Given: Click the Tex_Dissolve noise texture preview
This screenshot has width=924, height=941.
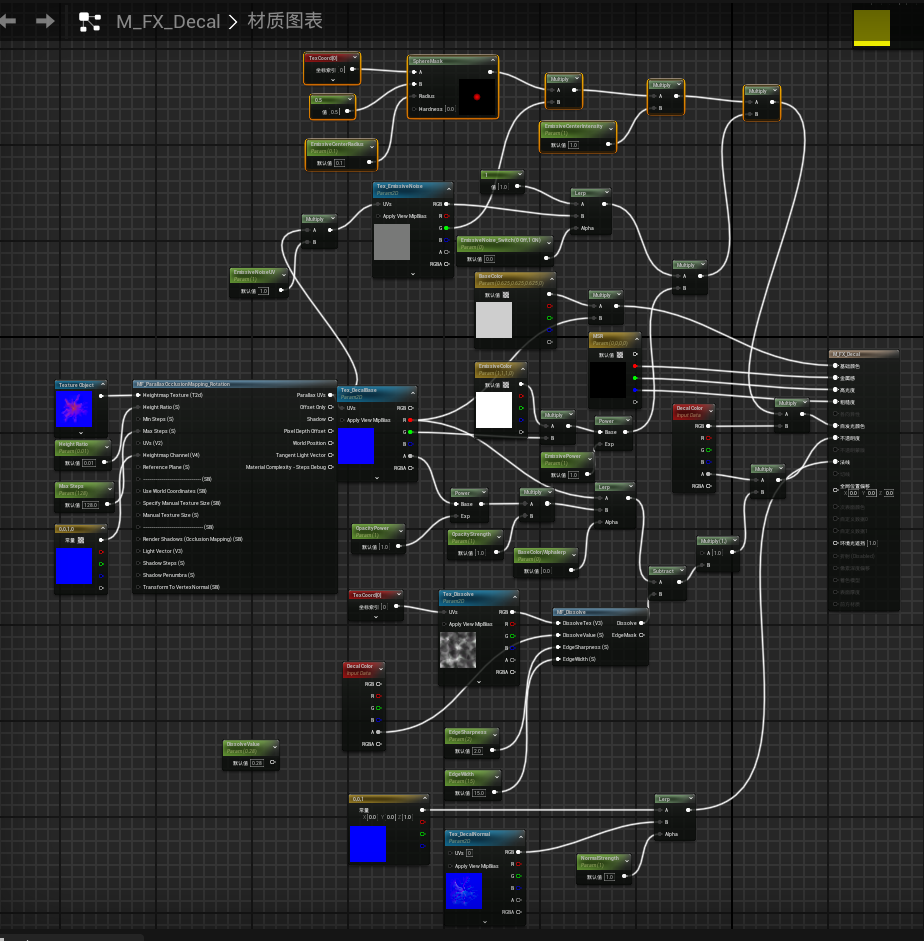Looking at the screenshot, I should pos(459,649).
